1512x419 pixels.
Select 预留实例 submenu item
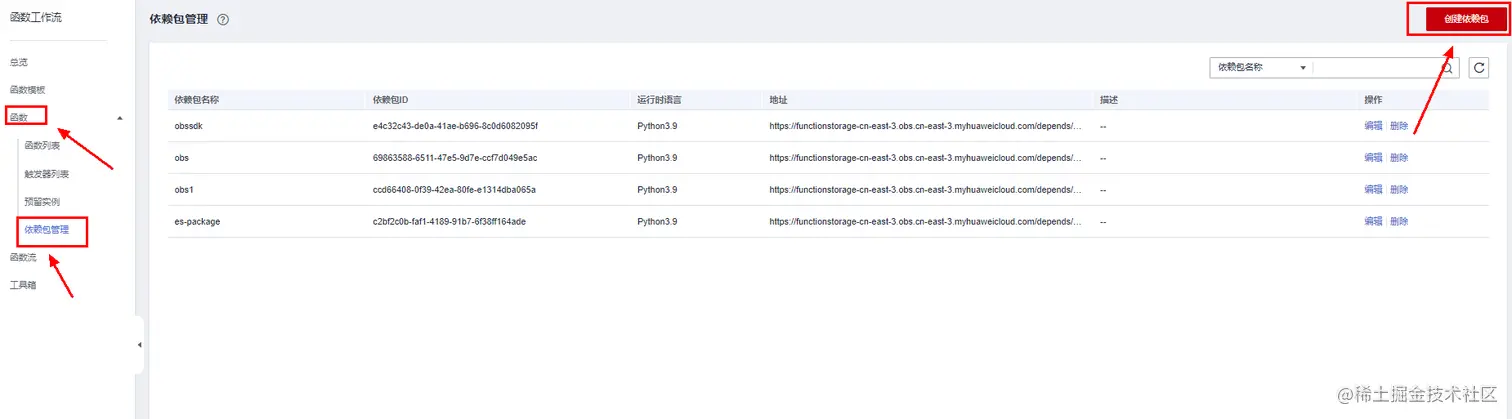(42, 202)
